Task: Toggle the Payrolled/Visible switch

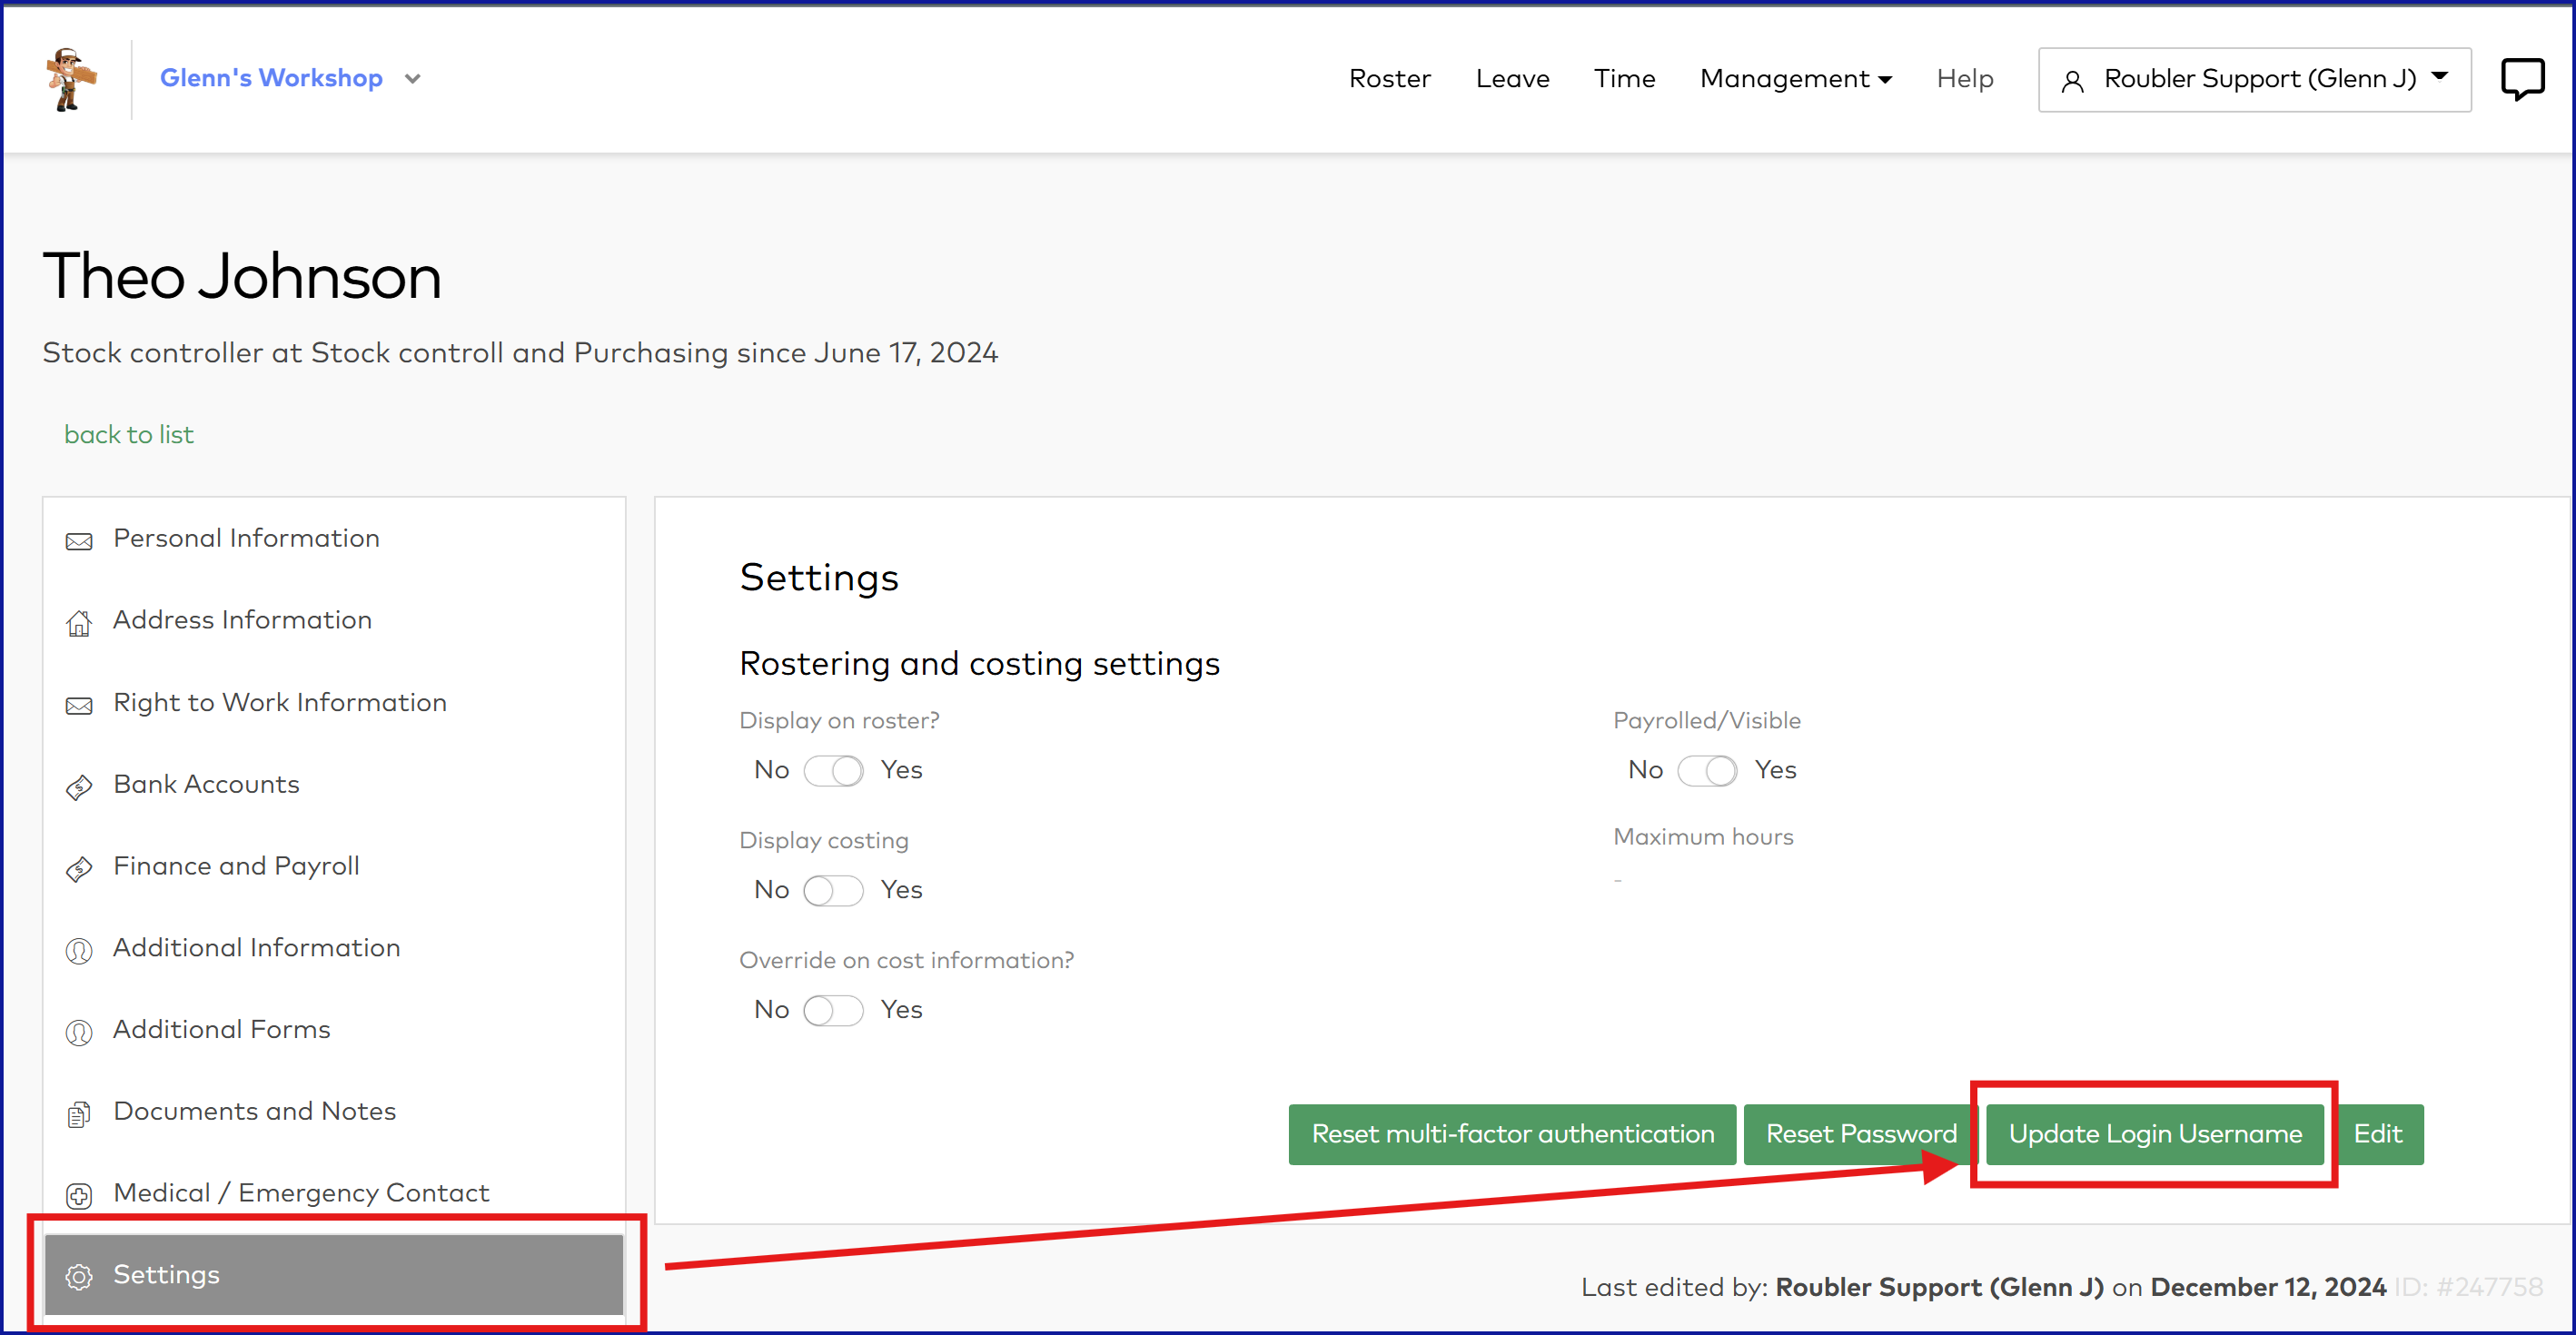Action: point(1707,771)
